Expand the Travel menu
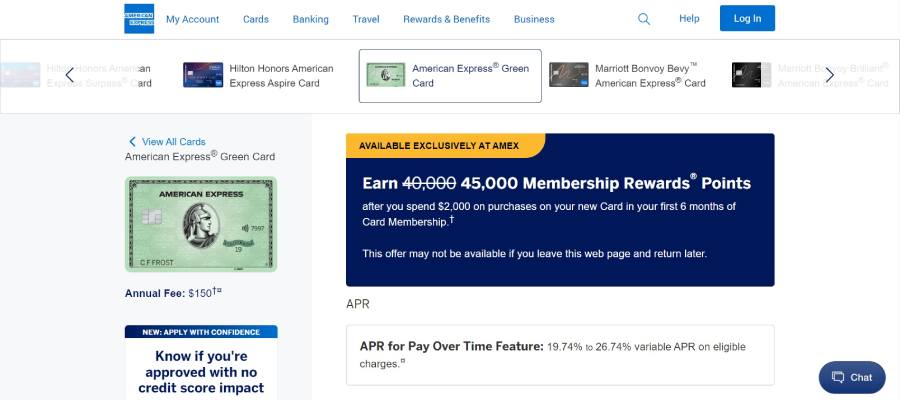 [x=366, y=19]
